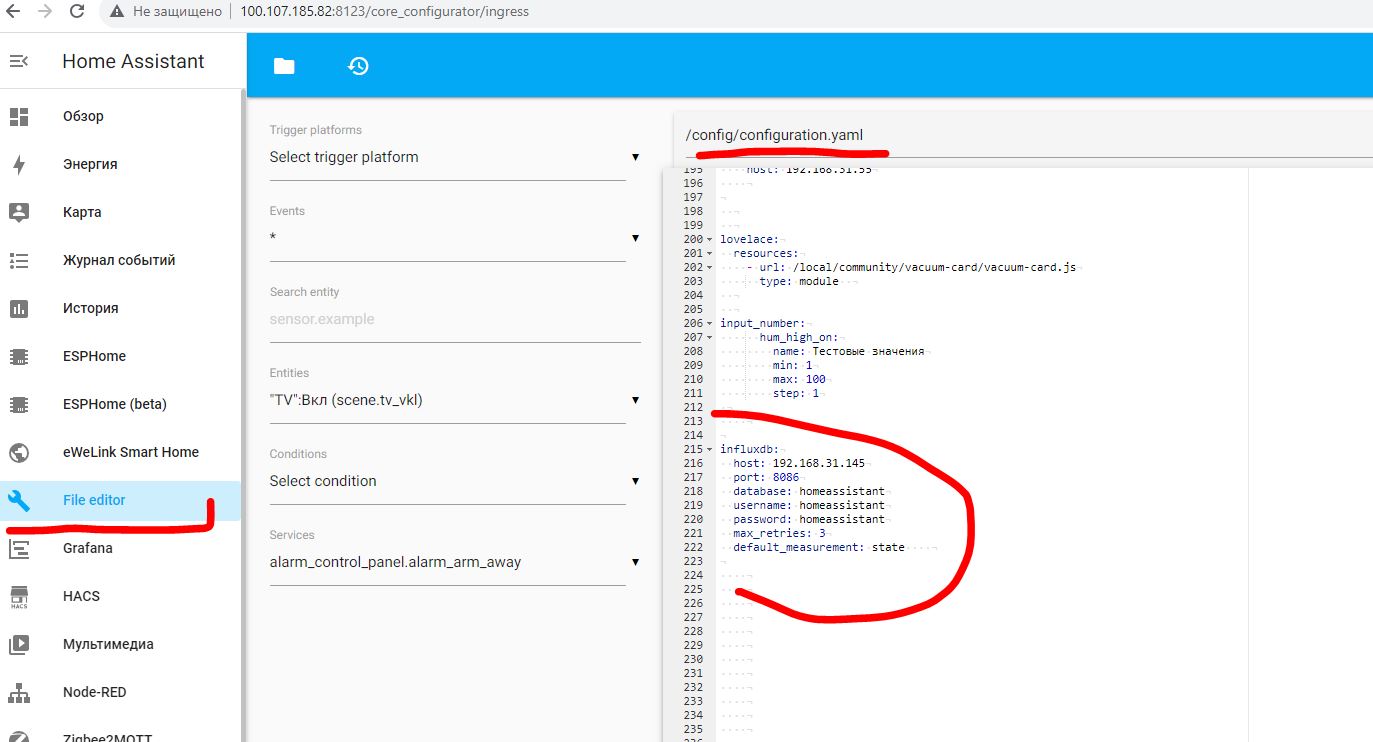Click the vacuum-card.js url line
The width and height of the screenshot is (1373, 742).
coord(912,268)
